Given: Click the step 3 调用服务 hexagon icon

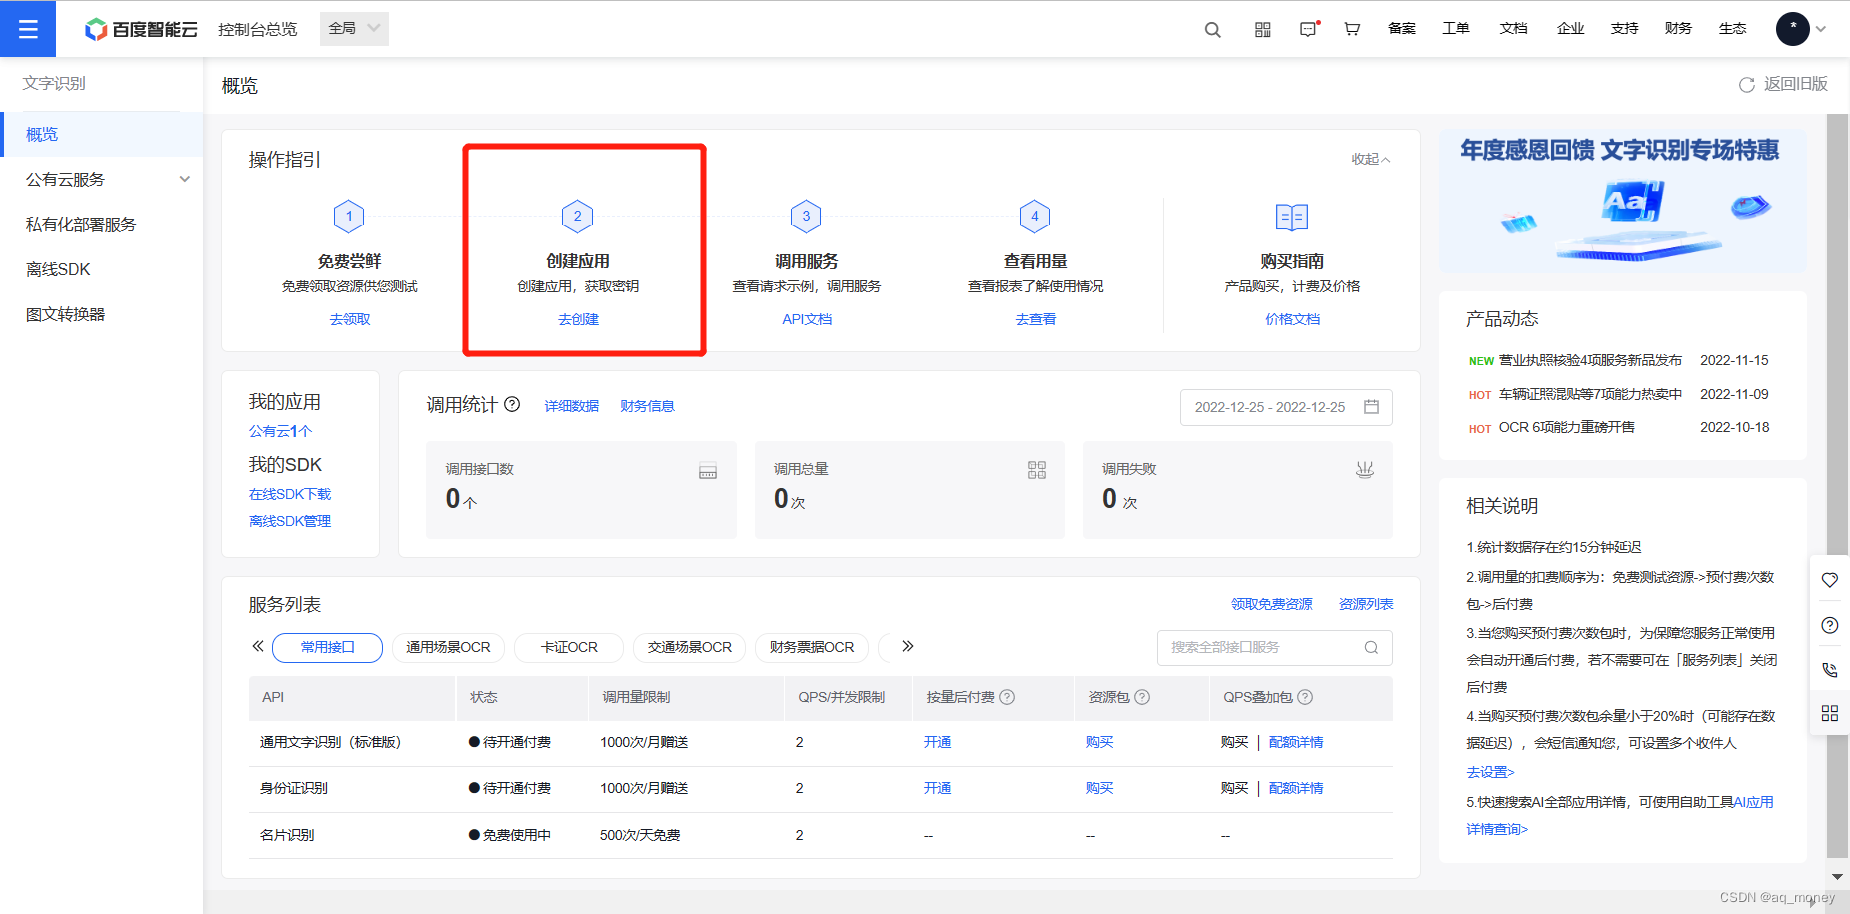Looking at the screenshot, I should pyautogui.click(x=806, y=216).
